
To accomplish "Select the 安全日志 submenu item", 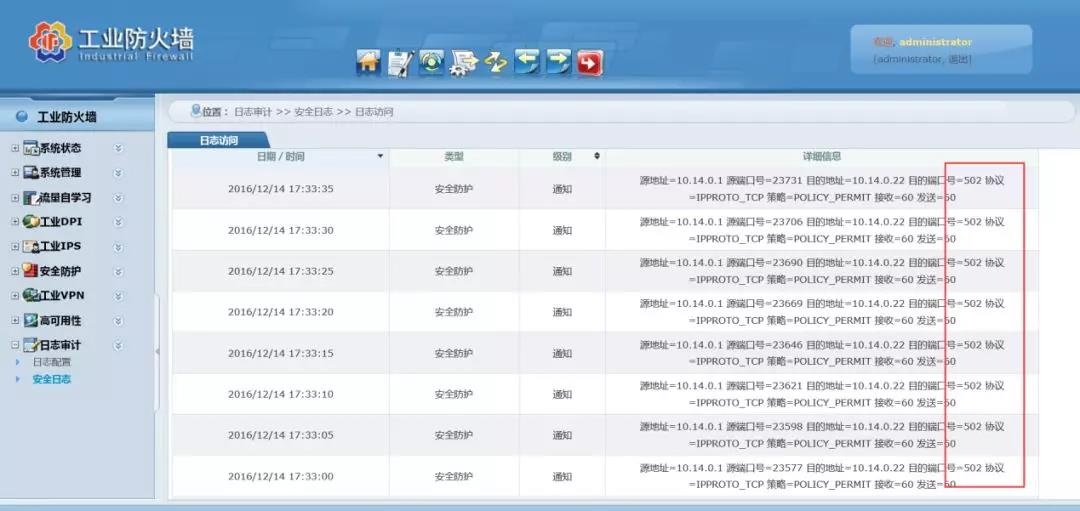I will coord(52,379).
